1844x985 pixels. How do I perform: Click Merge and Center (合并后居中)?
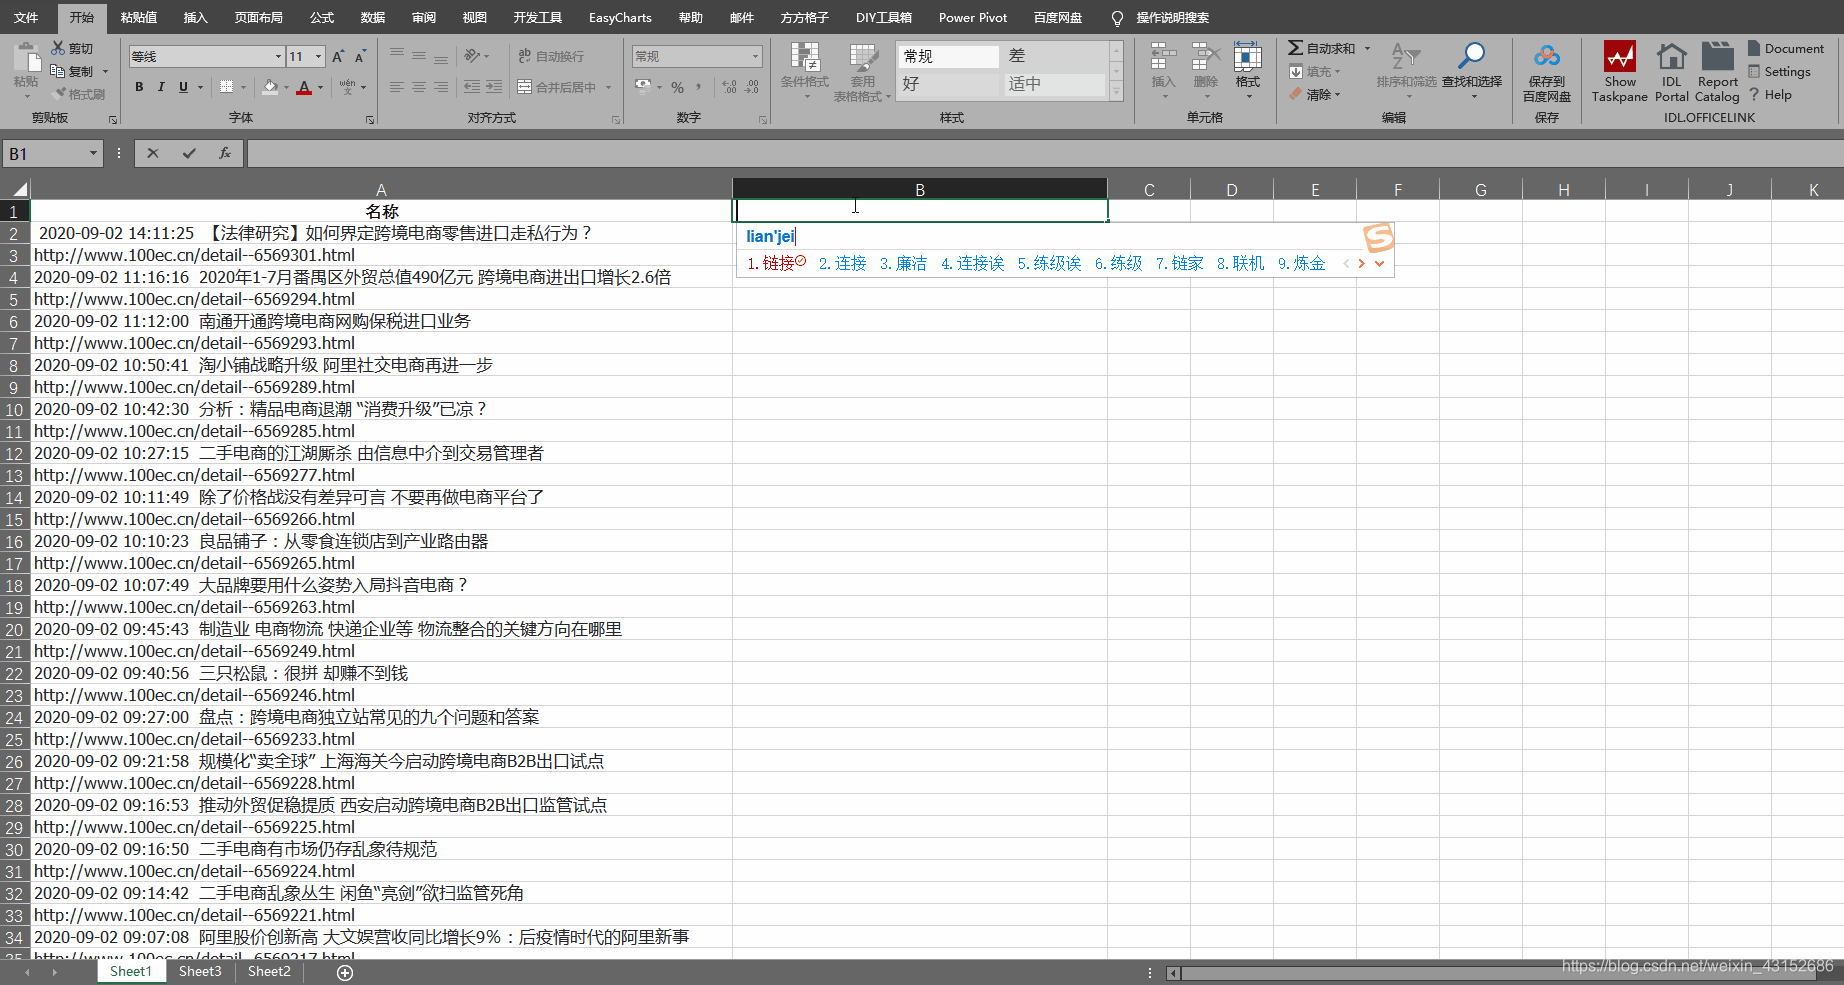point(557,87)
